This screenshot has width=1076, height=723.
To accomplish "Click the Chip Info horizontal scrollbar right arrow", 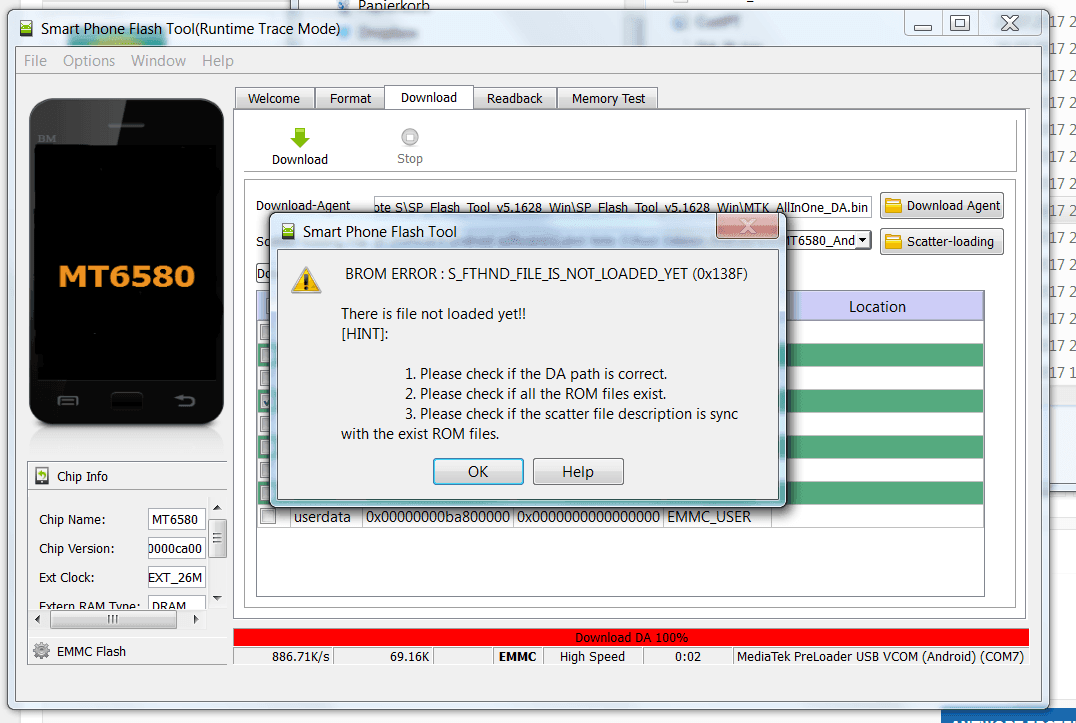I will 196,619.
